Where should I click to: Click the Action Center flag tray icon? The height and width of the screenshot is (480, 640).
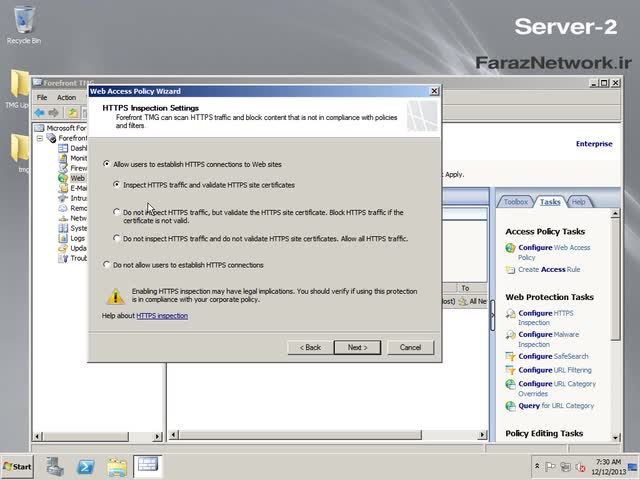pos(550,467)
